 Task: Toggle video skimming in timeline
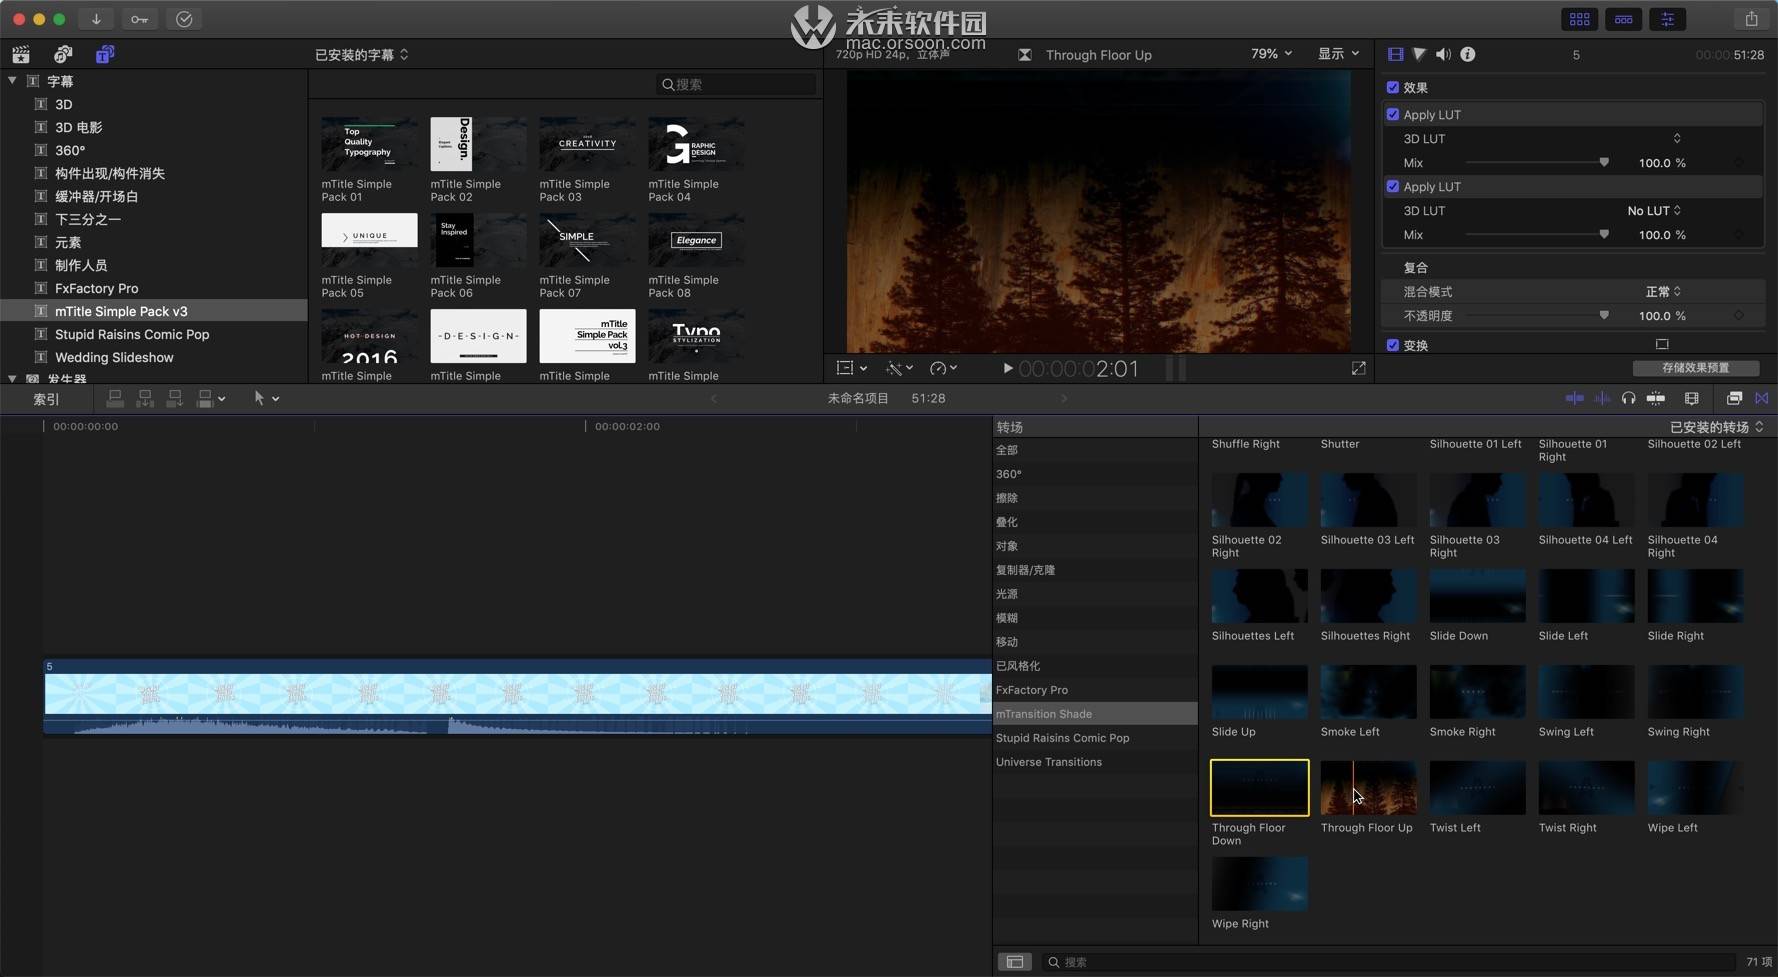pyautogui.click(x=1574, y=398)
